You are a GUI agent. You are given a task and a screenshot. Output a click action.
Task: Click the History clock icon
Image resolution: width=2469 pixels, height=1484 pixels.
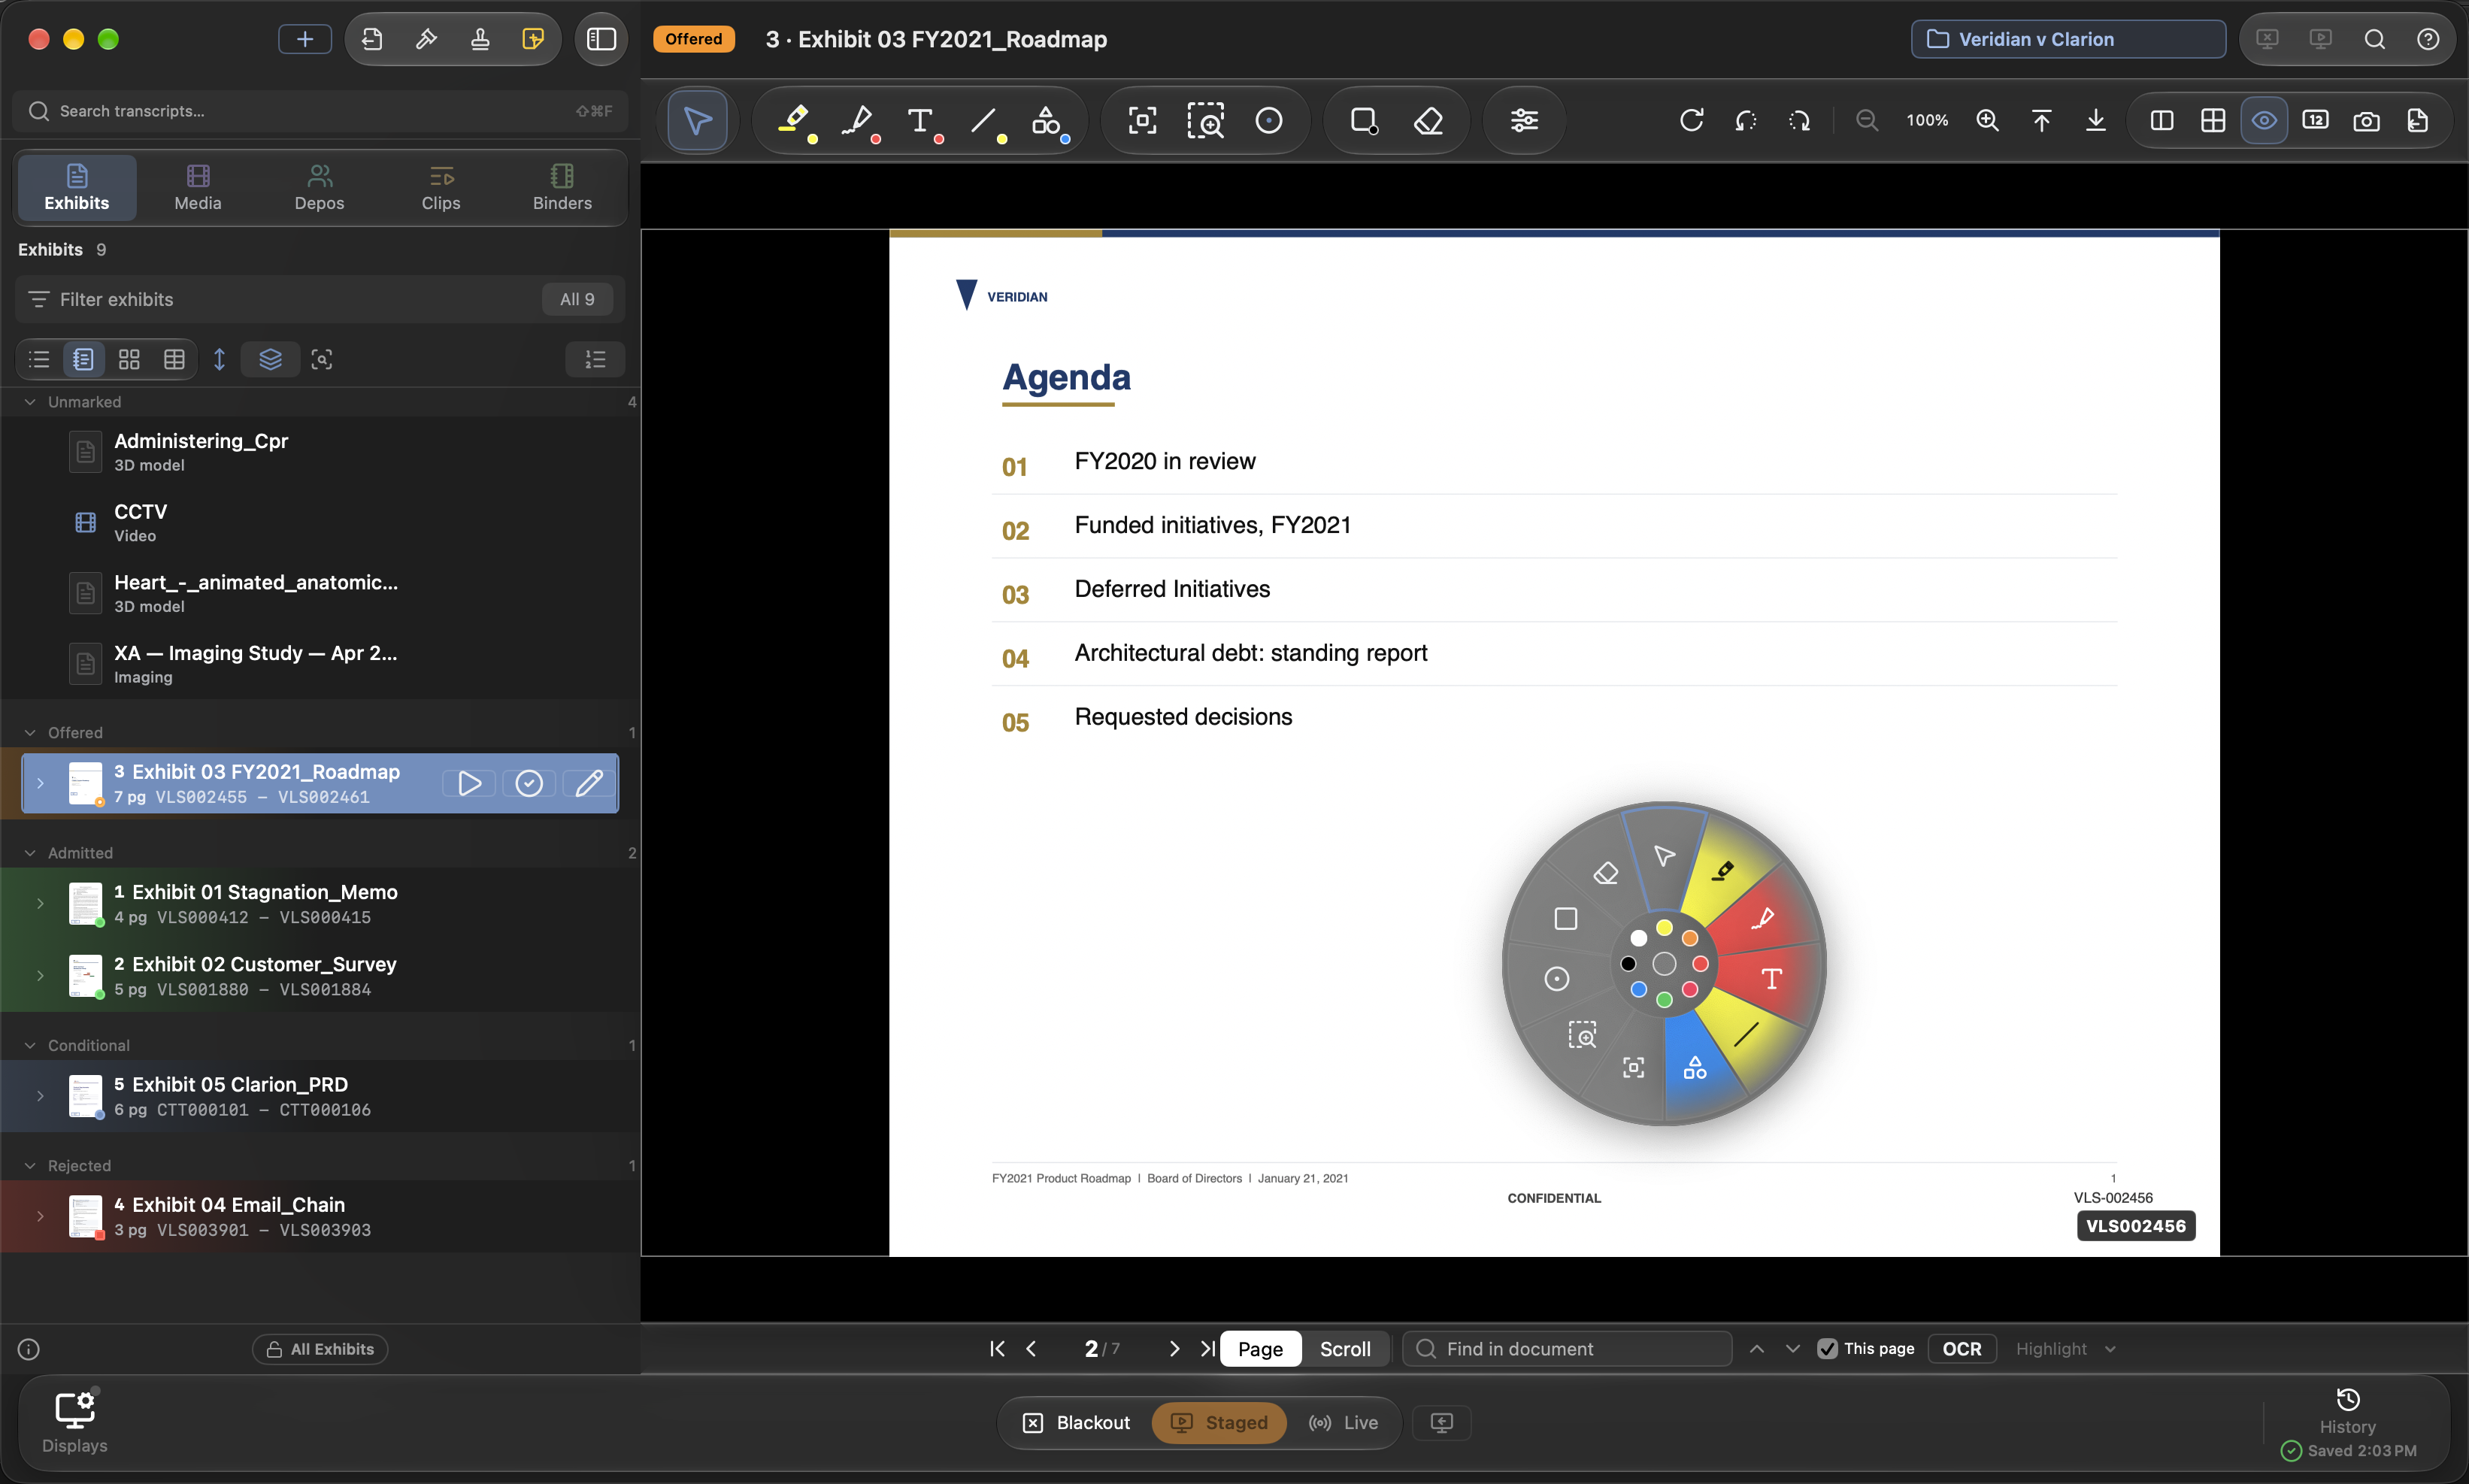coord(2348,1399)
